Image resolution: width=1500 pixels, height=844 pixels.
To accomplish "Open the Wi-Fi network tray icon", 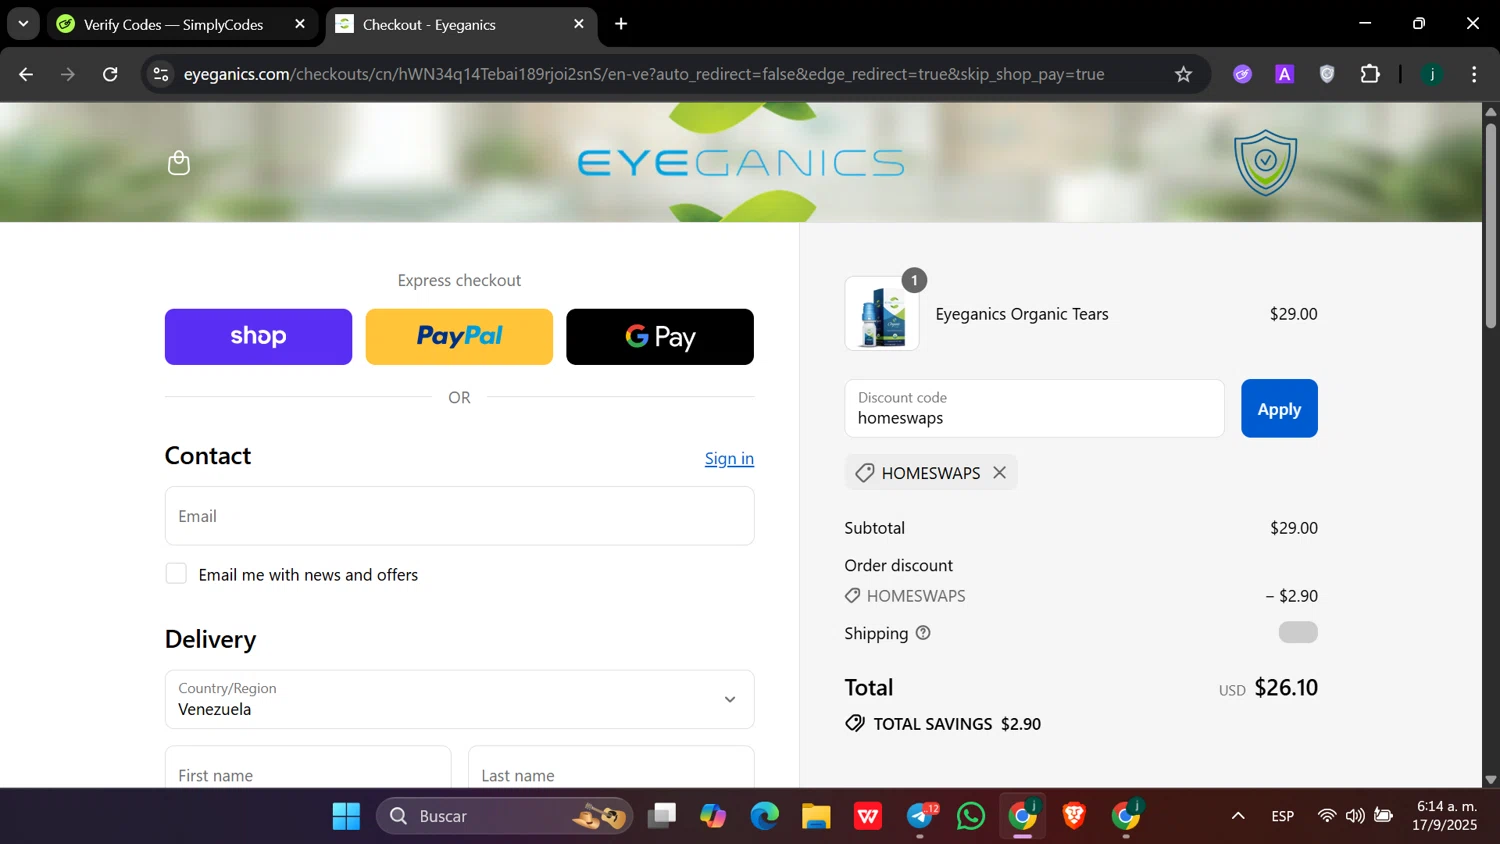I will (1327, 816).
